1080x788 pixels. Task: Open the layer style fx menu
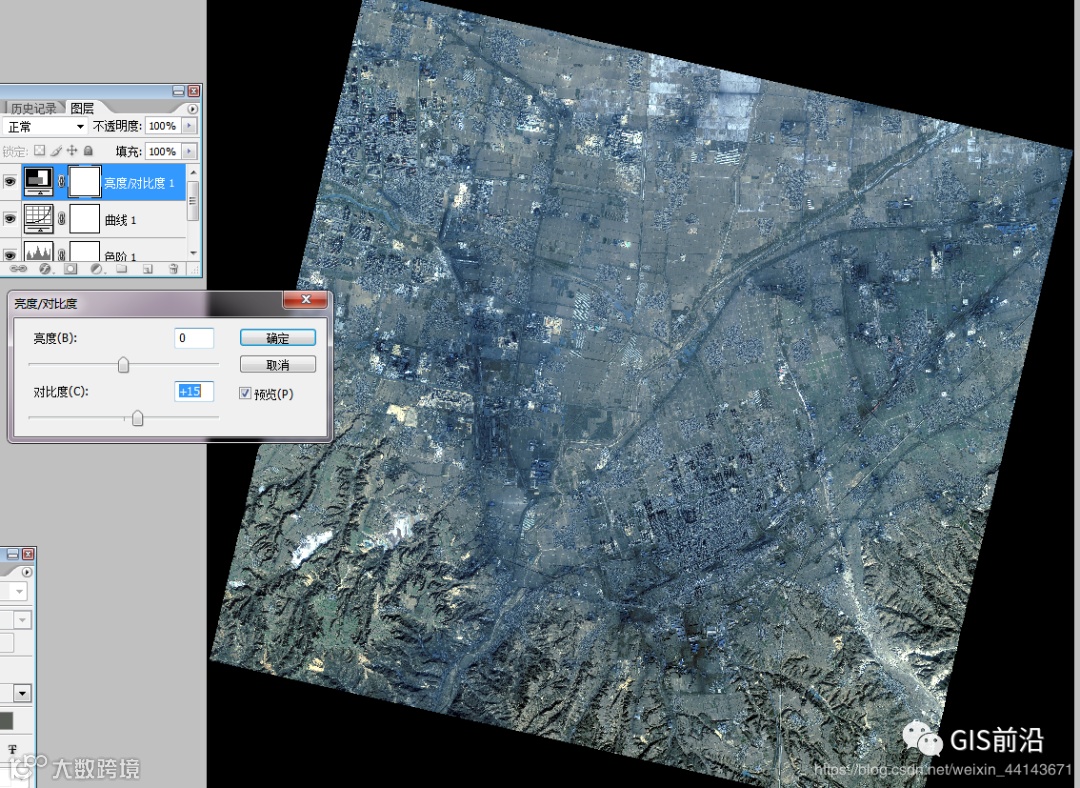coord(44,269)
